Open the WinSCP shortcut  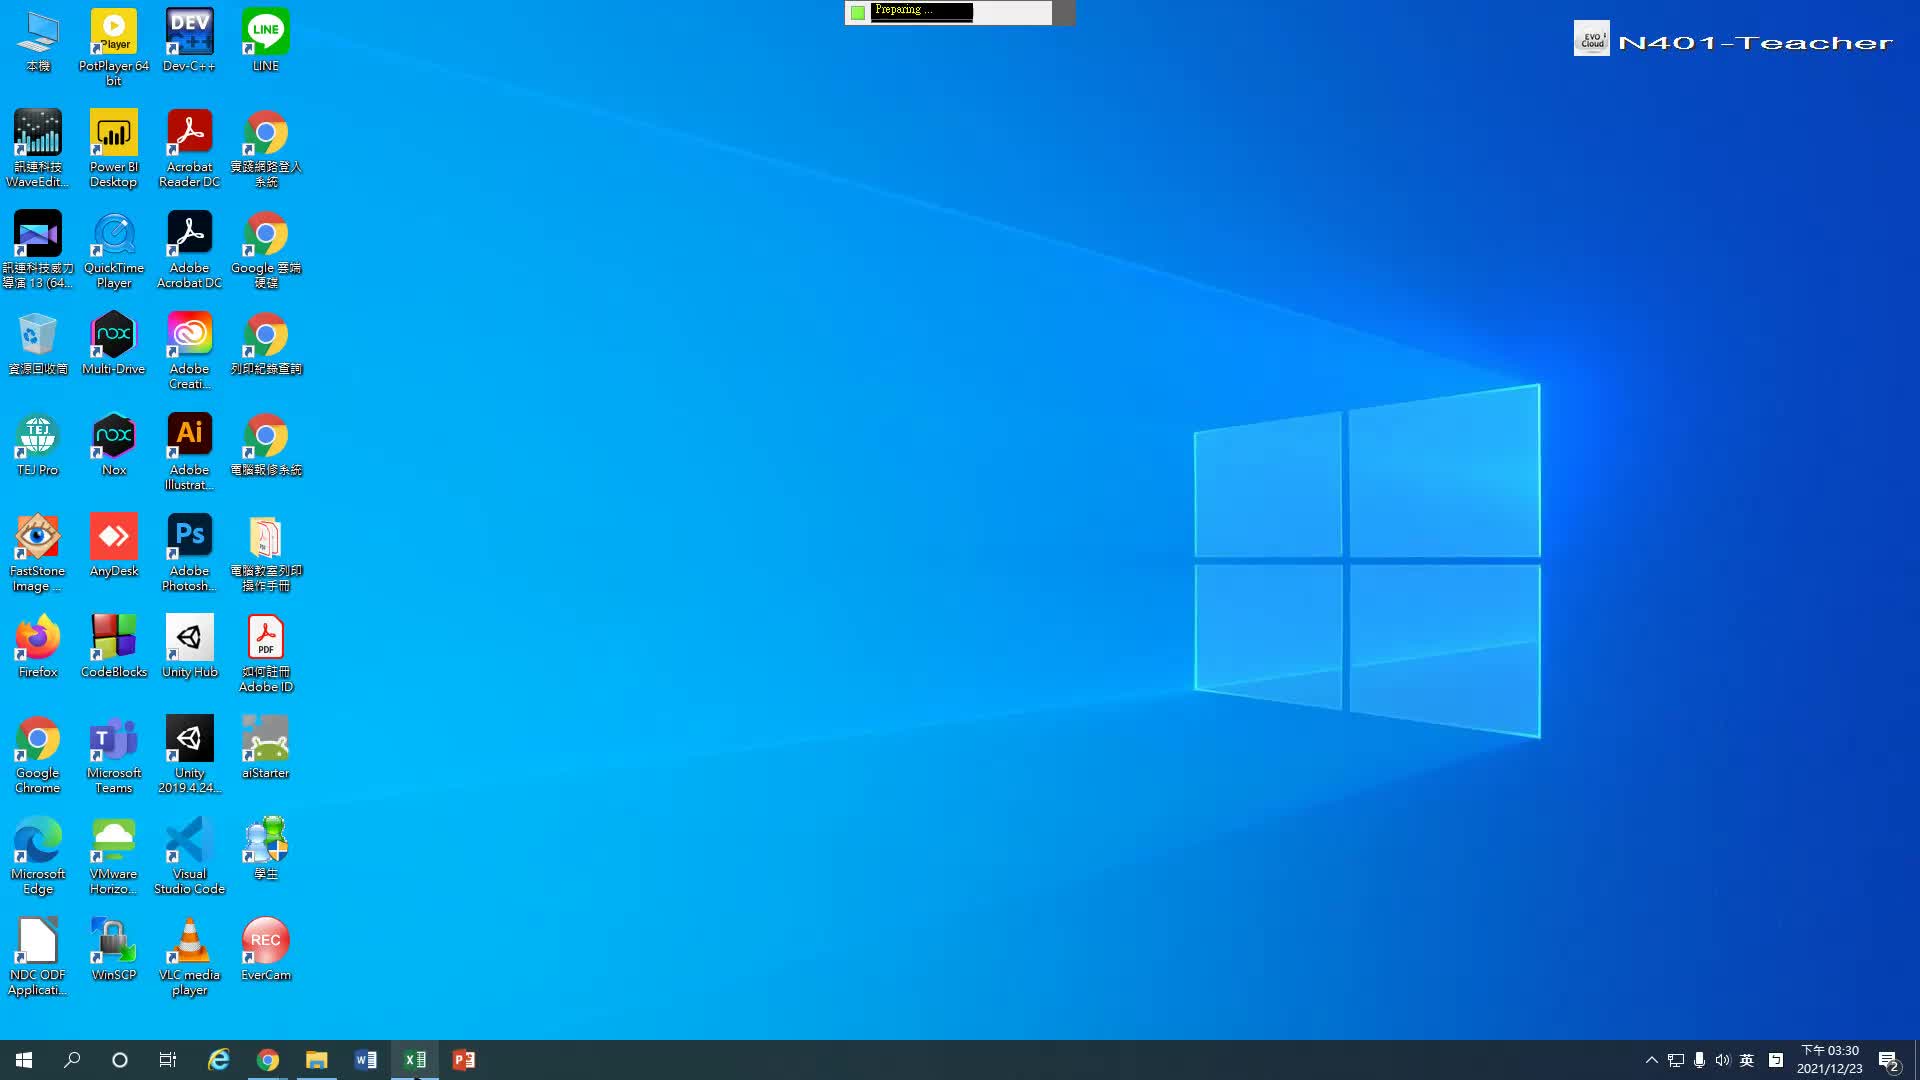(x=113, y=949)
